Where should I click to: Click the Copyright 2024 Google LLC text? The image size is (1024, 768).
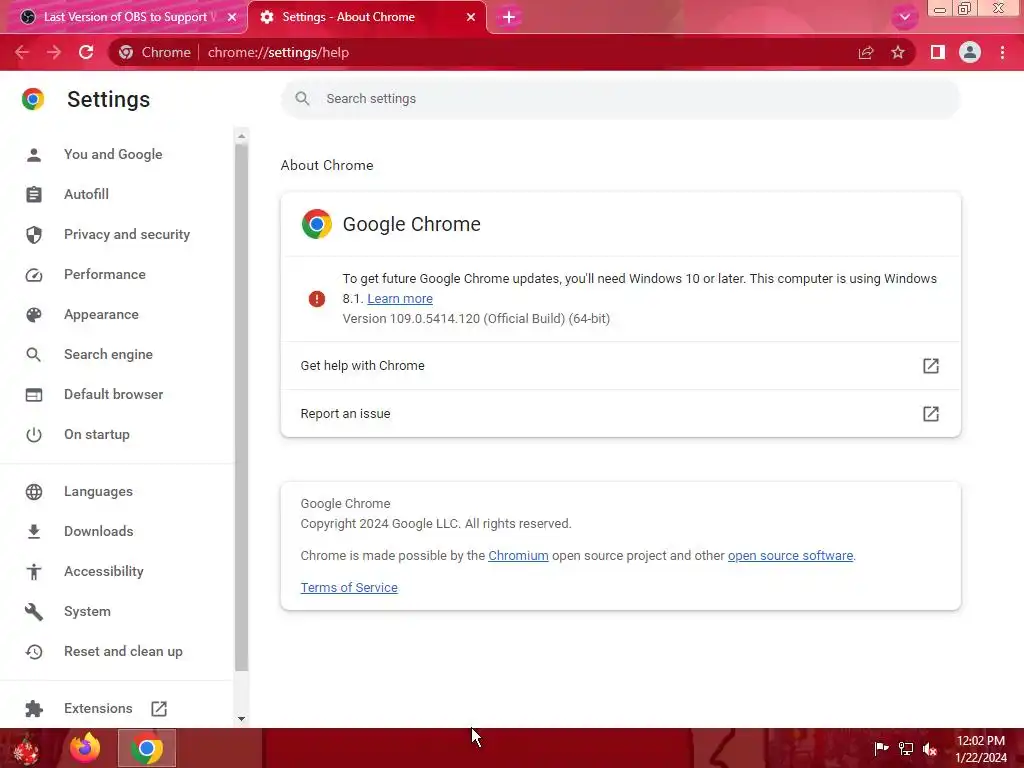pos(436,524)
